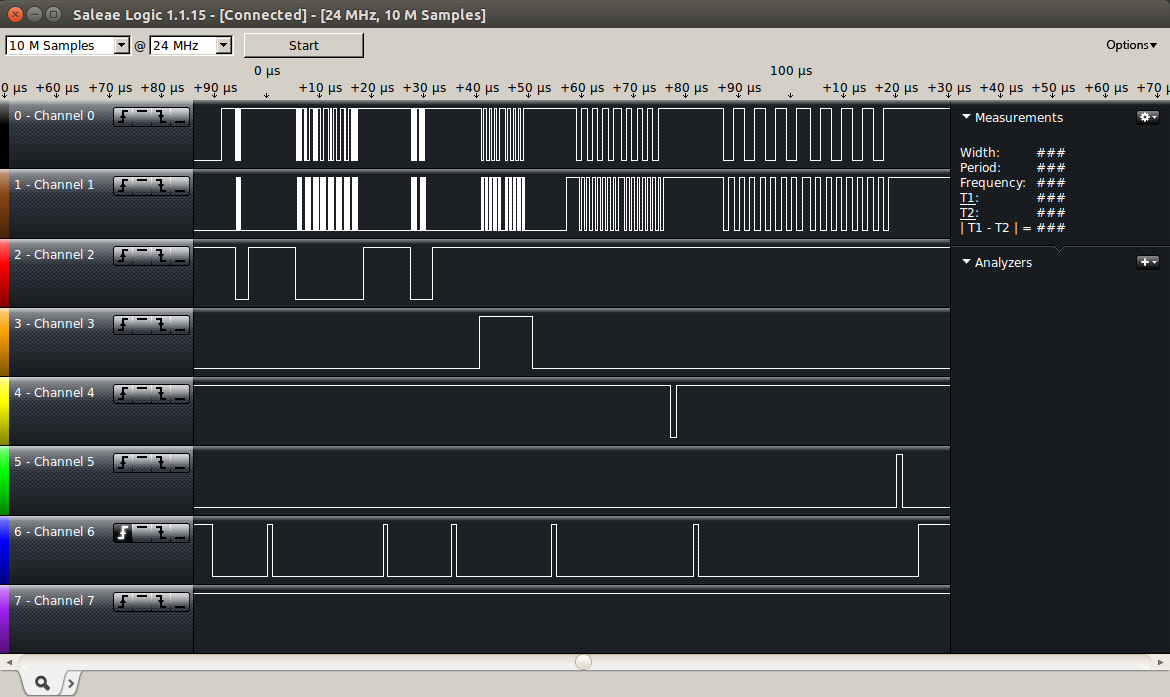The image size is (1170, 697).
Task: Set rising edge trigger on Channel 0
Action: [124, 116]
